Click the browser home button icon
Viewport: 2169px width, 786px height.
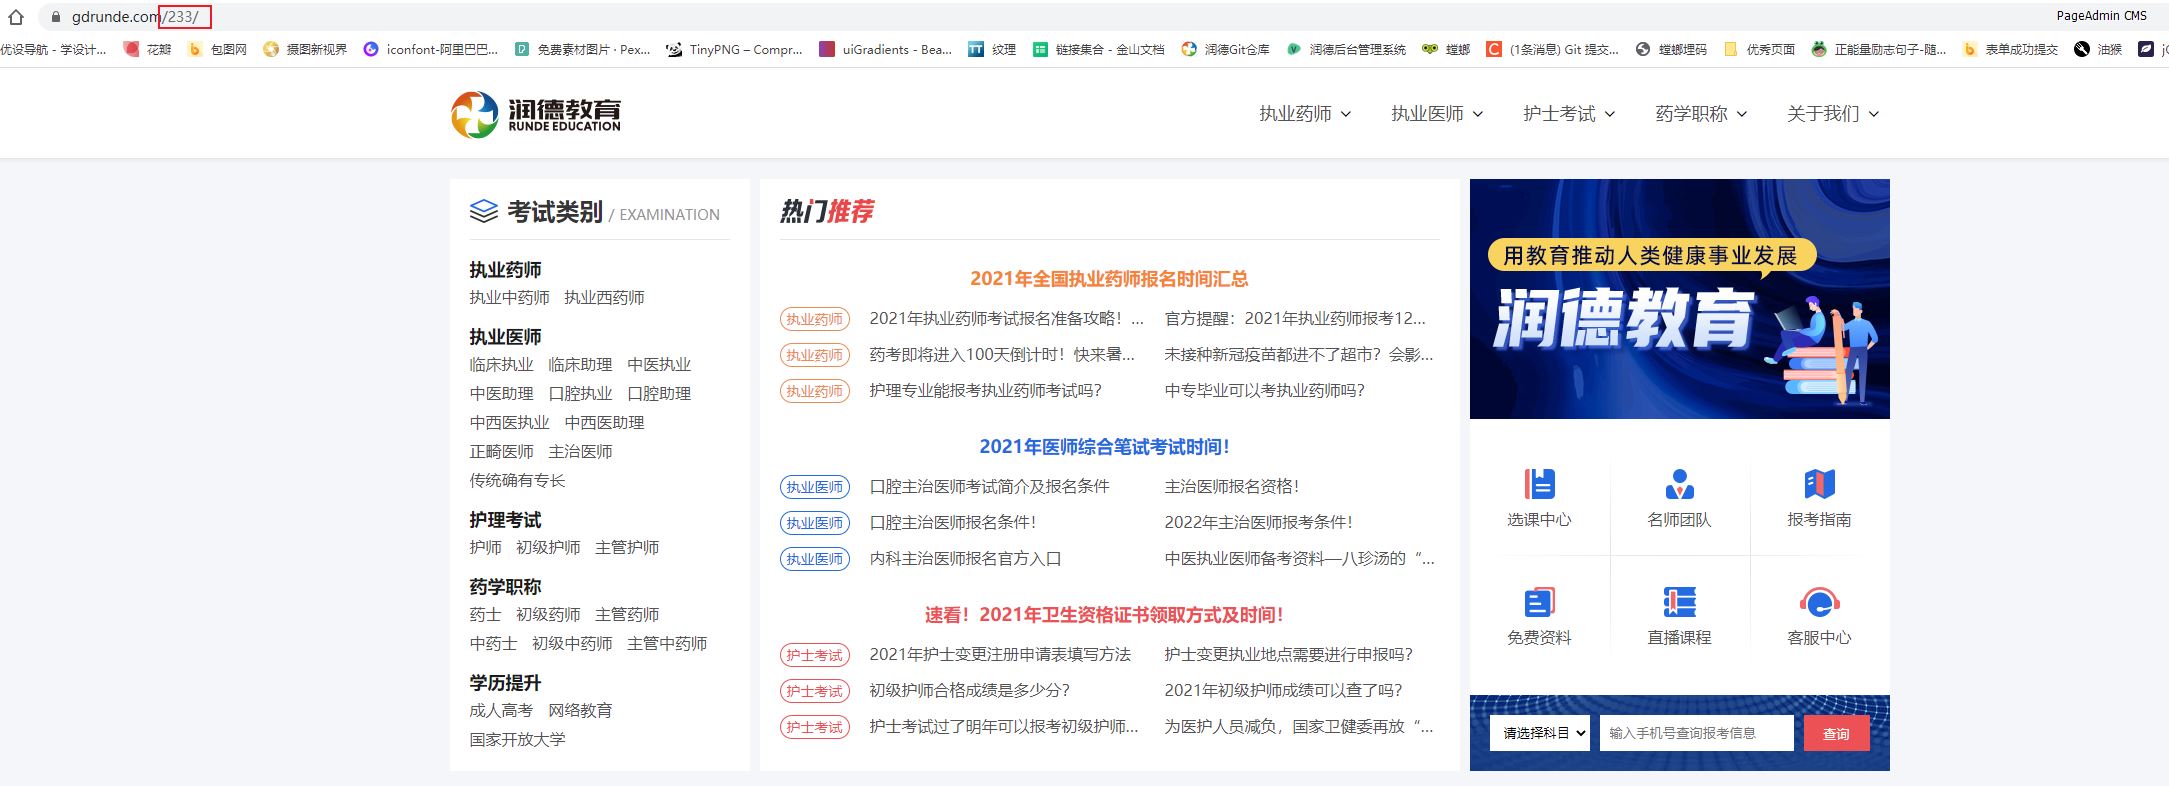(x=16, y=17)
